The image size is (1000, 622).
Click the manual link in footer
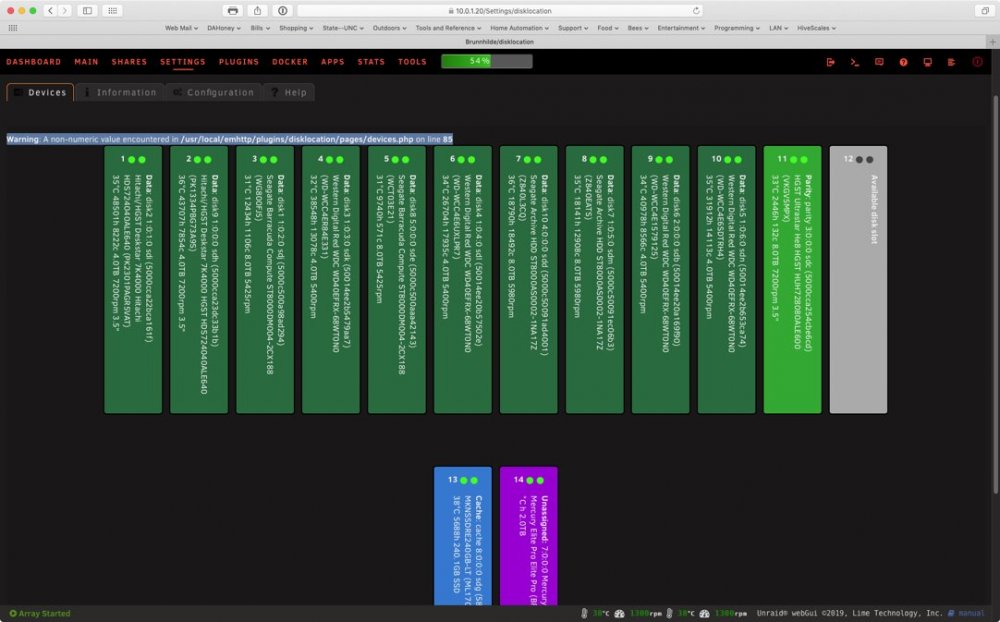[x=971, y=613]
